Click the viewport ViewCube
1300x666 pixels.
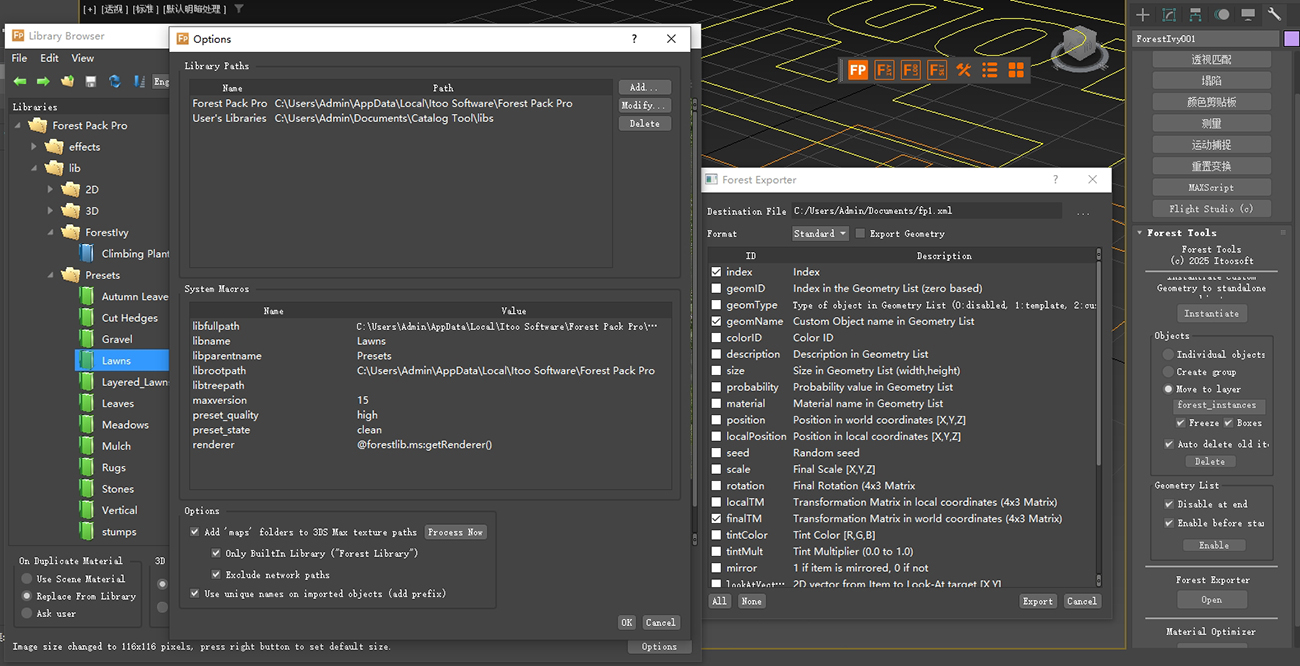(1079, 43)
